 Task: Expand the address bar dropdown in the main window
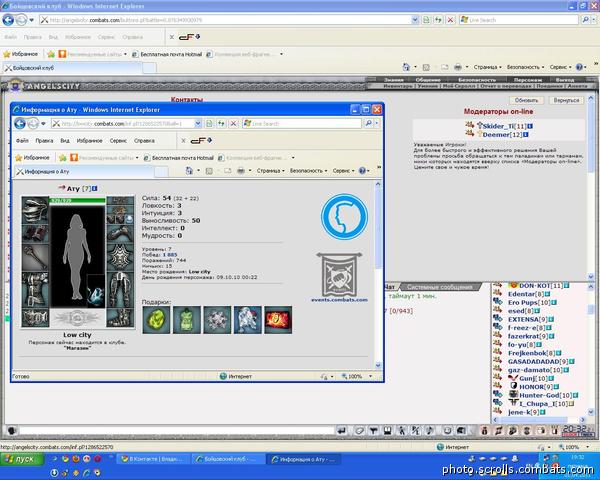(415, 20)
